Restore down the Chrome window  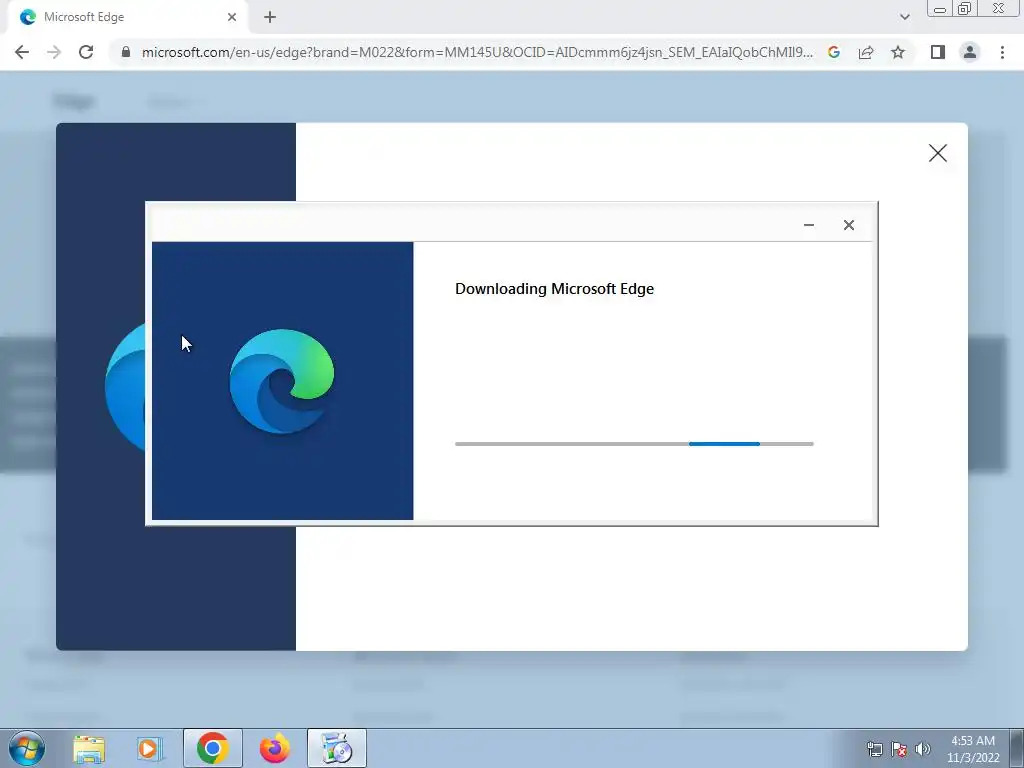(965, 9)
